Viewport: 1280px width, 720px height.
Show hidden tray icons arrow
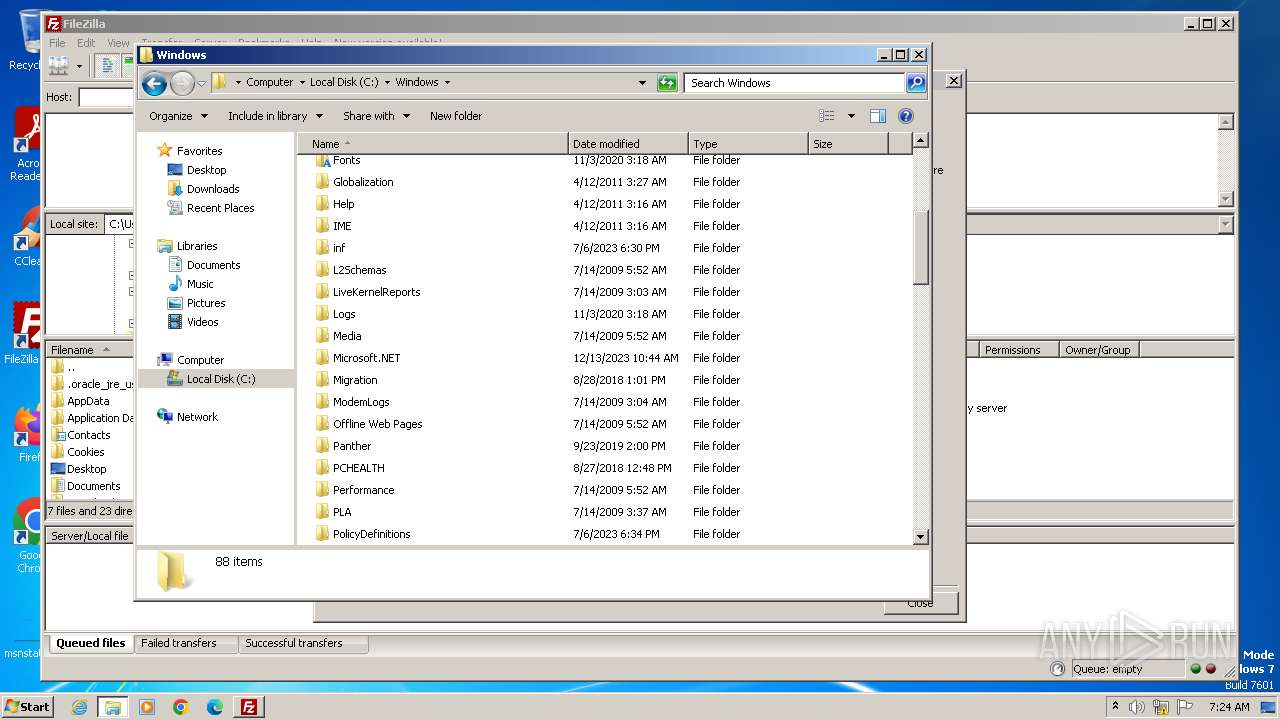[1116, 707]
